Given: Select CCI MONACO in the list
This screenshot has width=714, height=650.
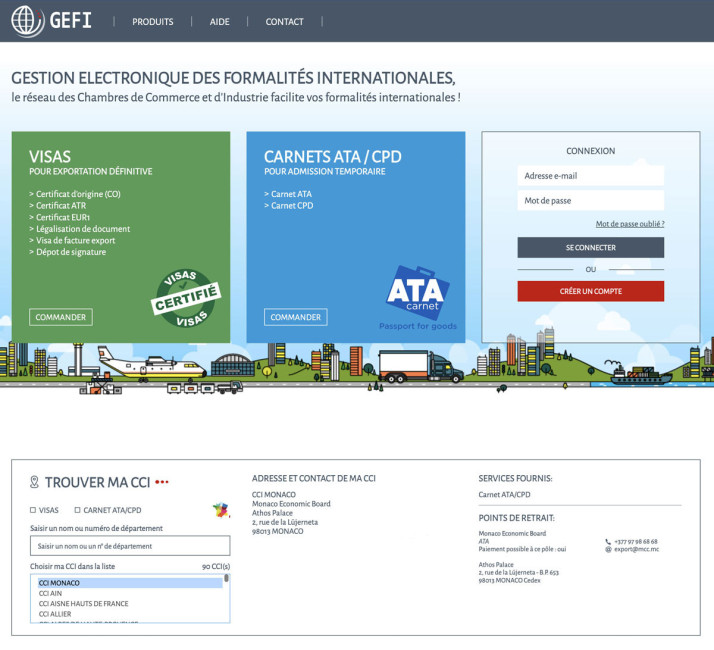Looking at the screenshot, I should [x=130, y=583].
